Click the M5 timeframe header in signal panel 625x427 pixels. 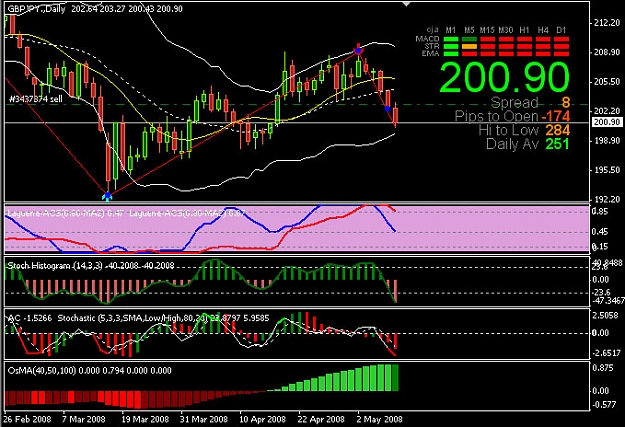point(469,30)
